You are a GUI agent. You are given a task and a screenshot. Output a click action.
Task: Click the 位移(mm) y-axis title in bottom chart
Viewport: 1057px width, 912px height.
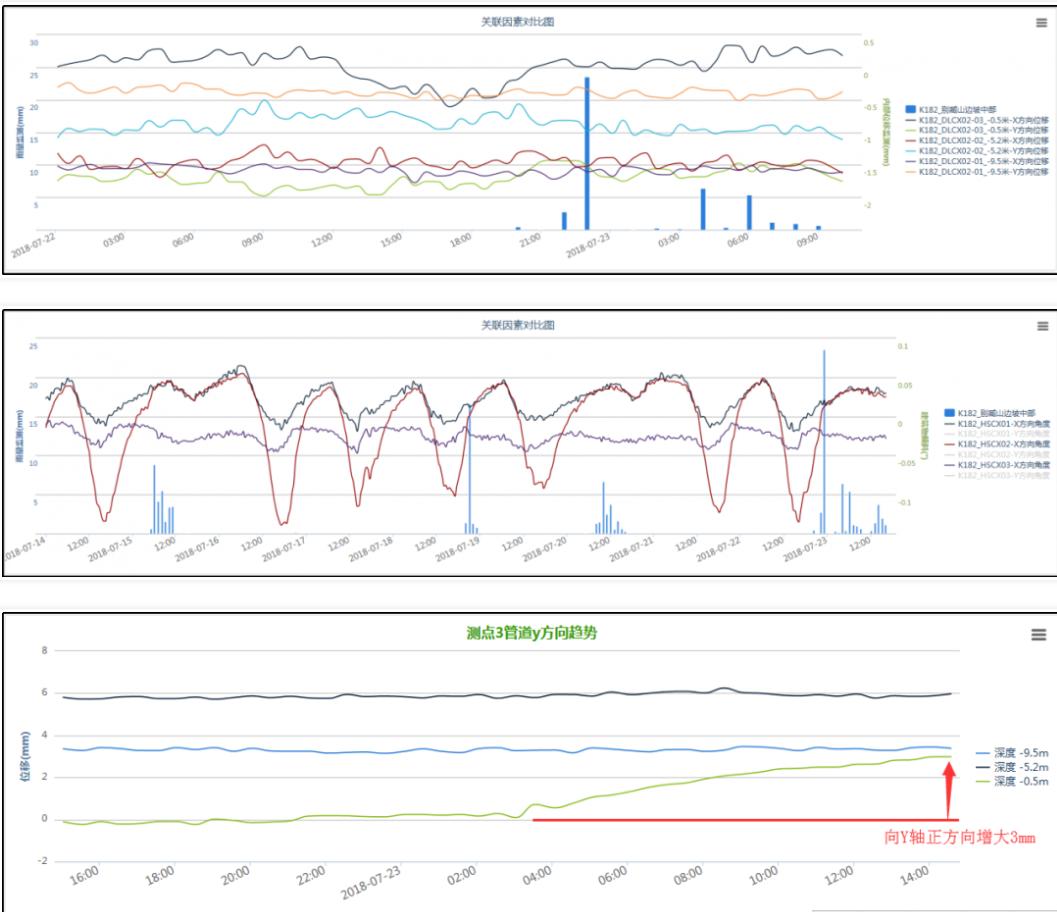click(x=25, y=755)
